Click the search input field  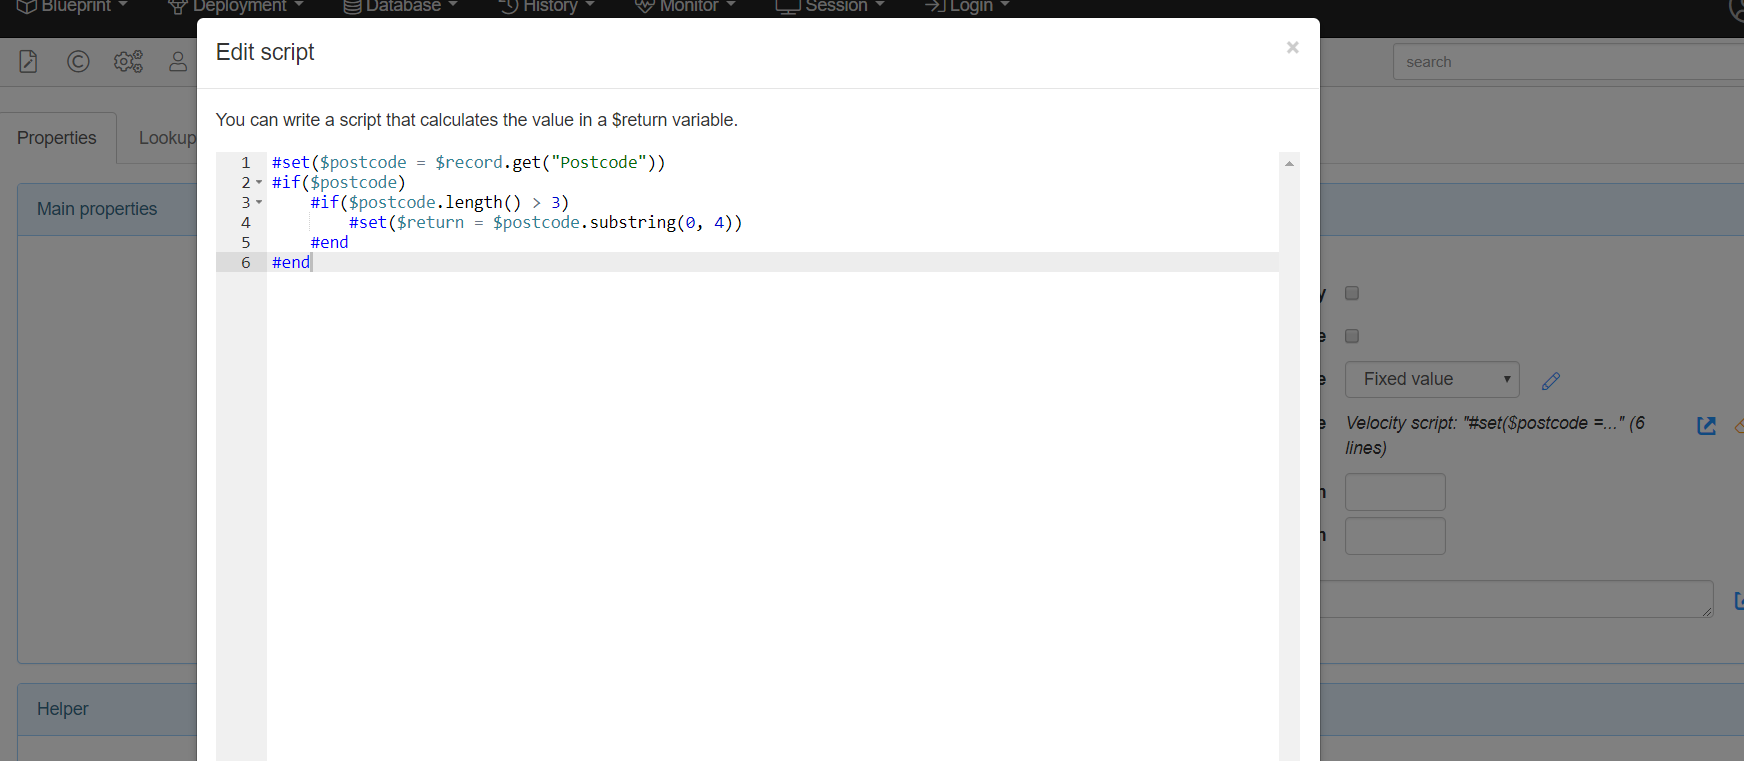1565,62
